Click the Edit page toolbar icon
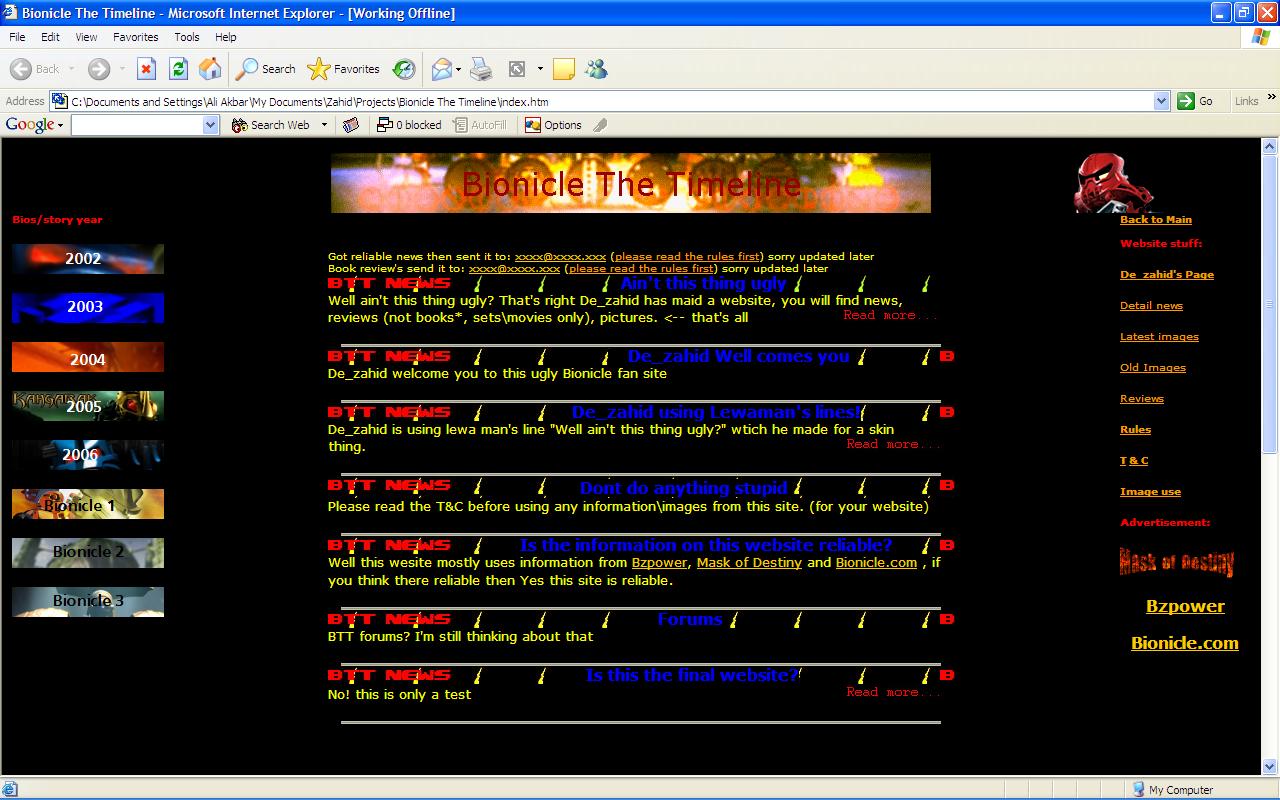This screenshot has height=800, width=1280. tap(517, 69)
